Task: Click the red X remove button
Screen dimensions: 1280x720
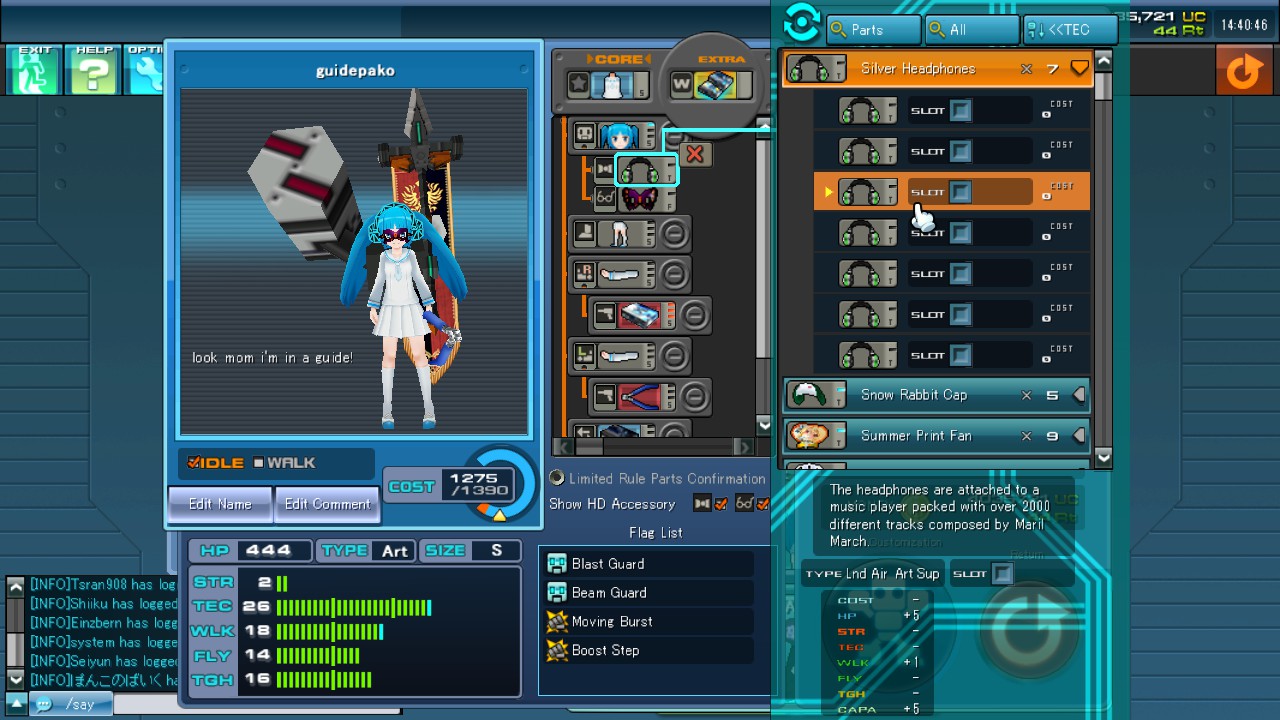Action: click(x=695, y=154)
